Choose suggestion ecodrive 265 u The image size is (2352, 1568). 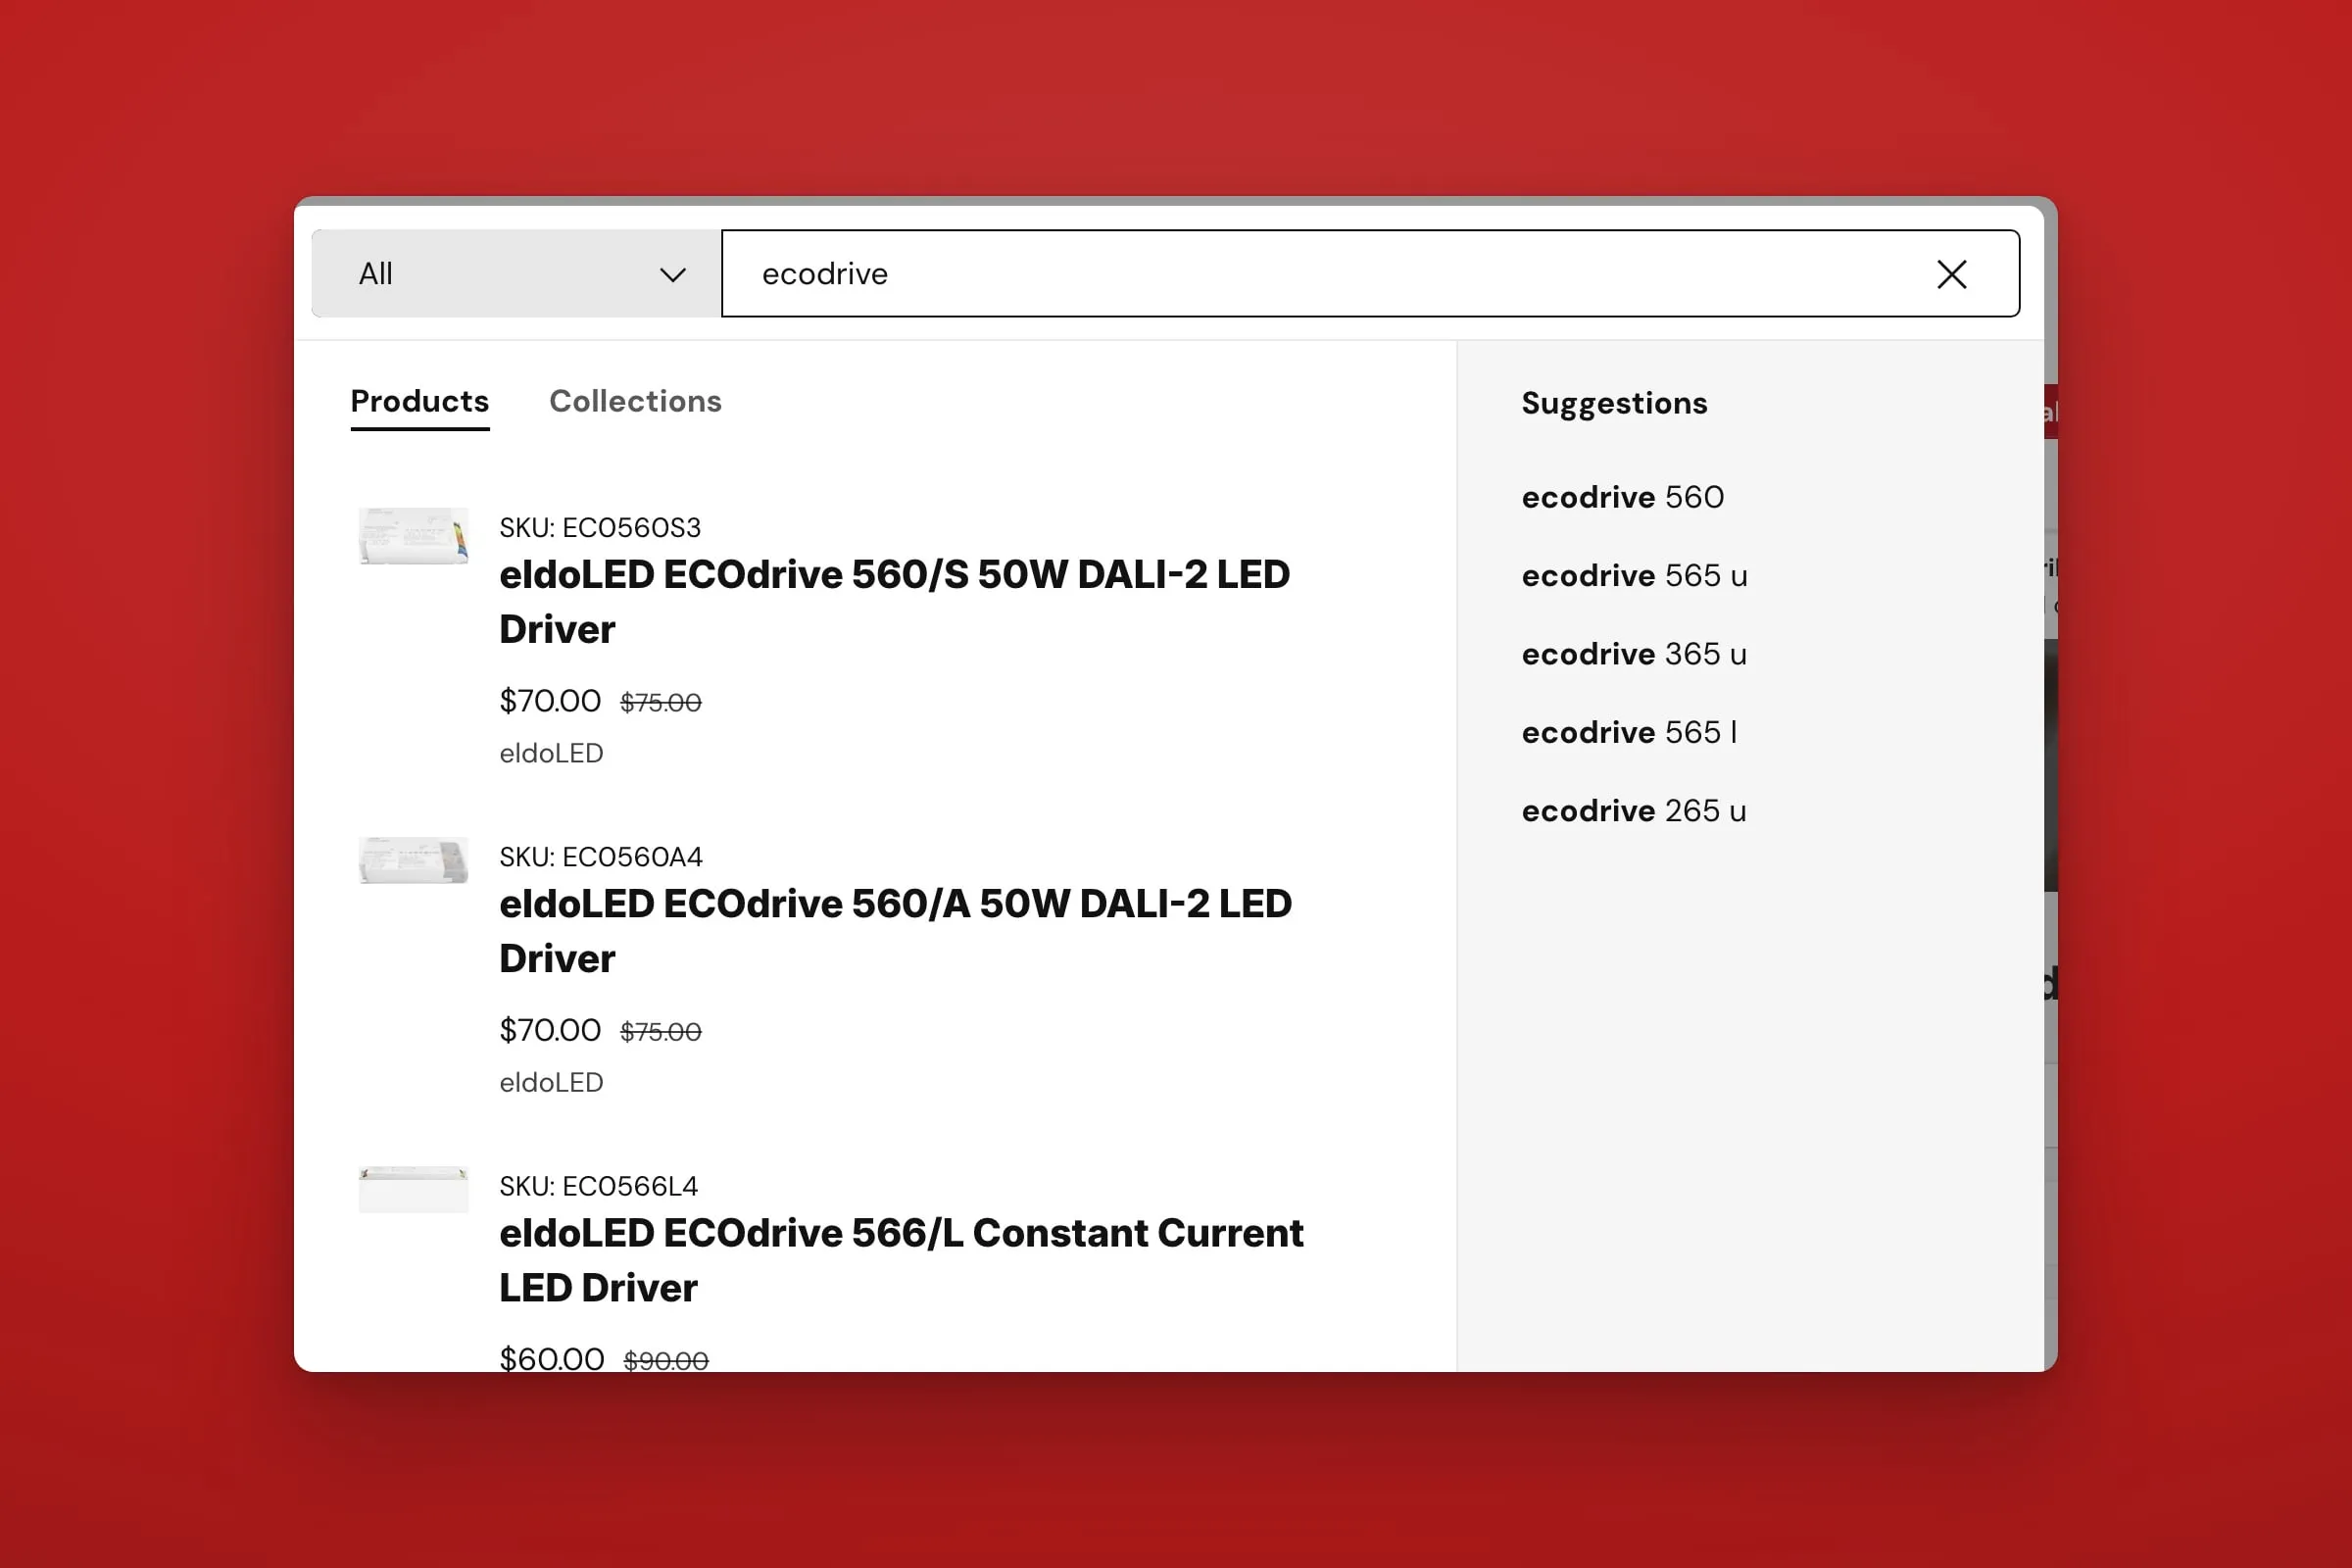1634,811
